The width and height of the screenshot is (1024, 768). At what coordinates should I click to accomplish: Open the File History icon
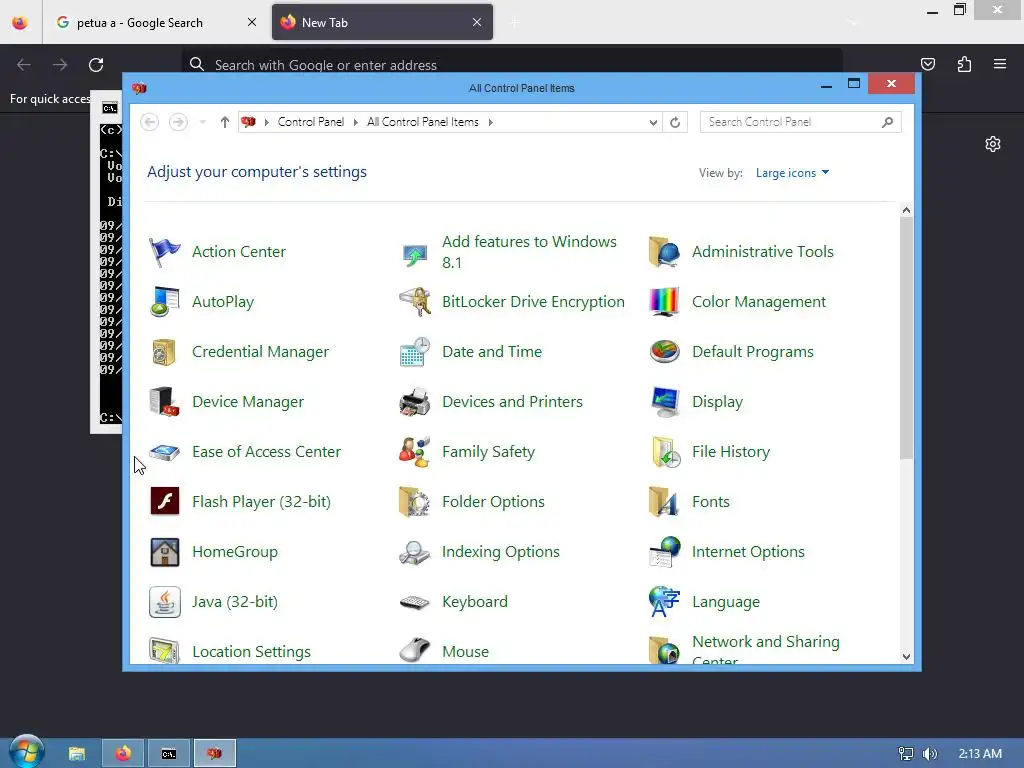(664, 452)
